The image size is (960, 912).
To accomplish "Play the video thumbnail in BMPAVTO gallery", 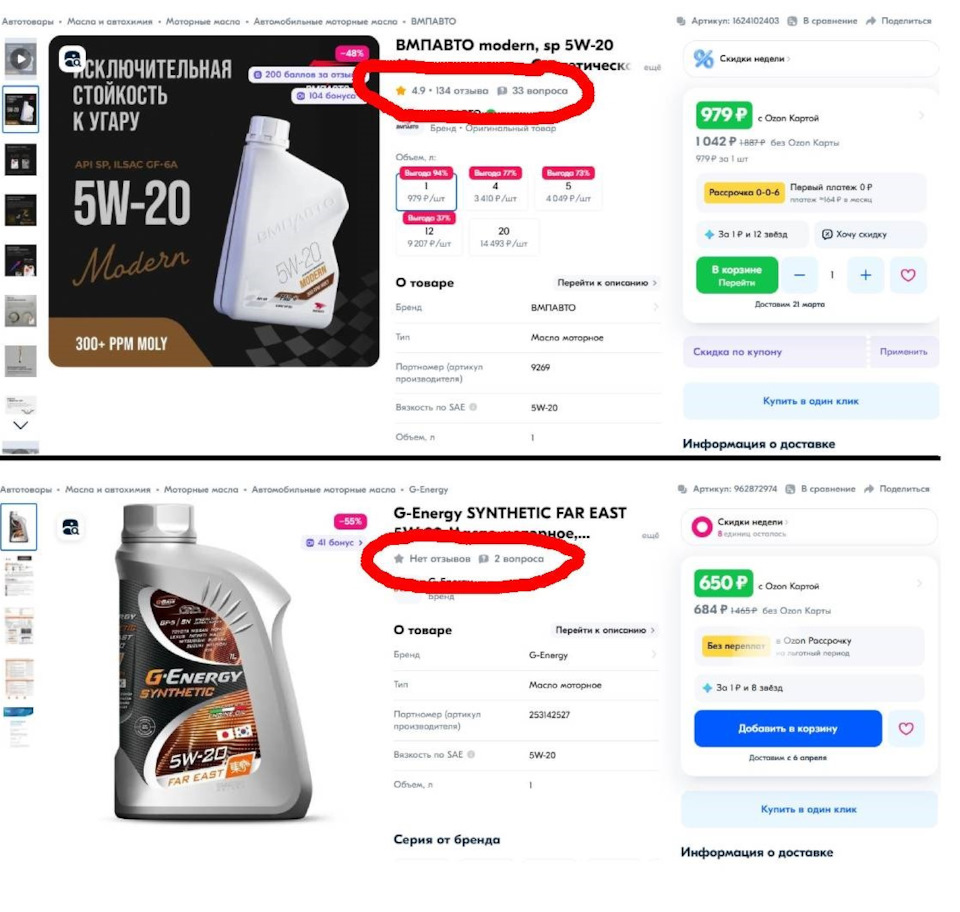I will pos(20,60).
